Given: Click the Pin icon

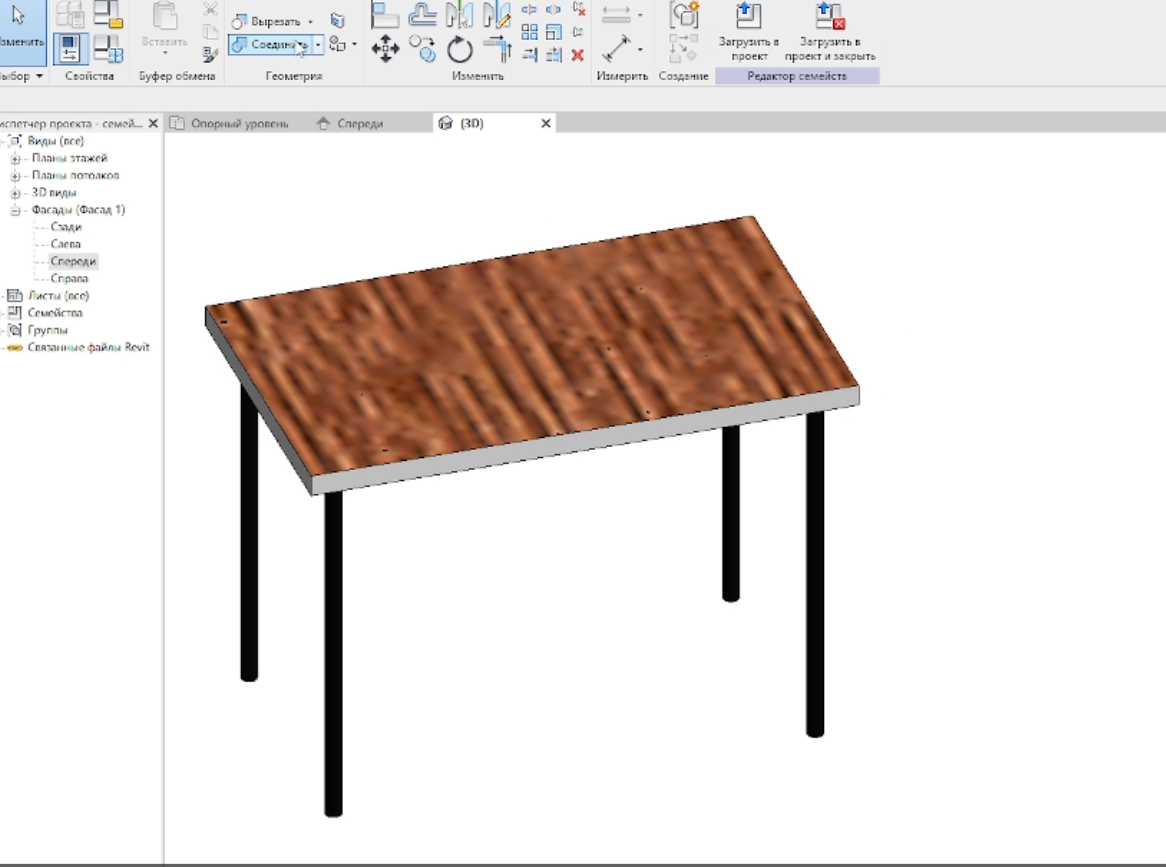Looking at the screenshot, I should tap(579, 32).
